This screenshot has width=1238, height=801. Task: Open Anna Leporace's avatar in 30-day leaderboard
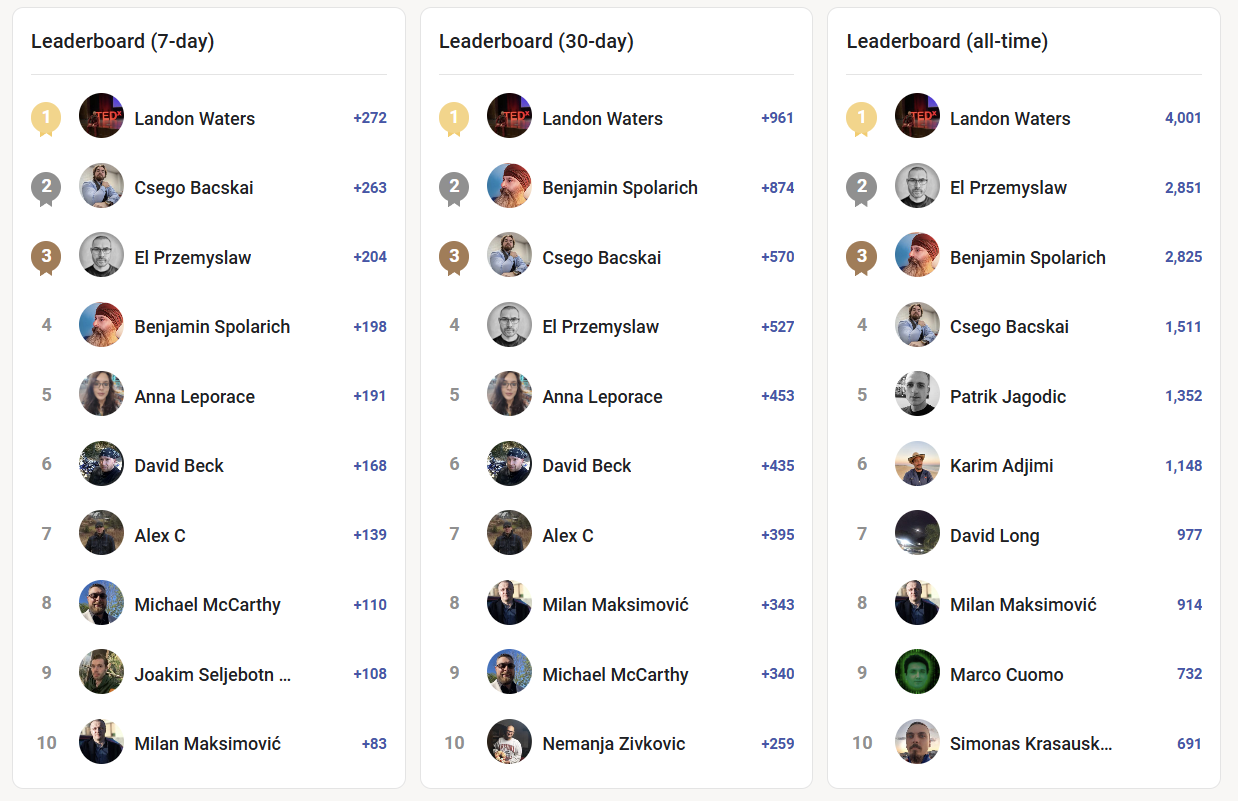click(509, 396)
